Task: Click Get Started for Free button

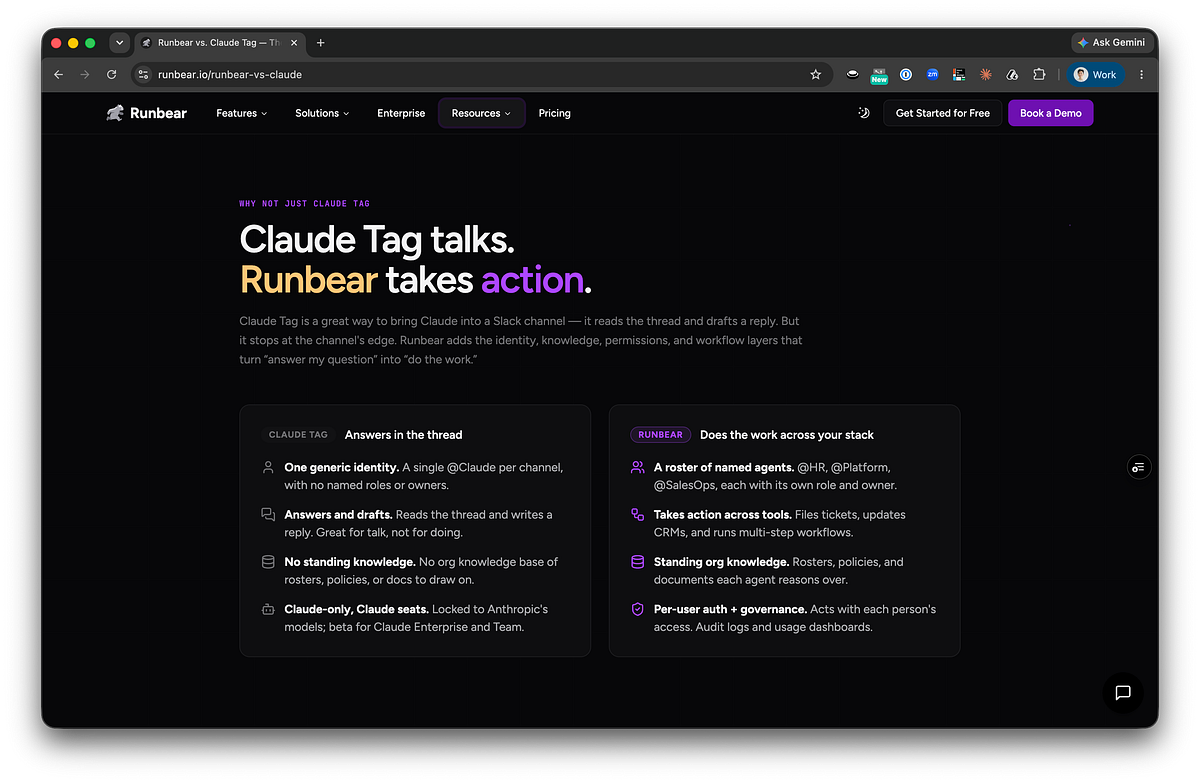Action: 942,113
